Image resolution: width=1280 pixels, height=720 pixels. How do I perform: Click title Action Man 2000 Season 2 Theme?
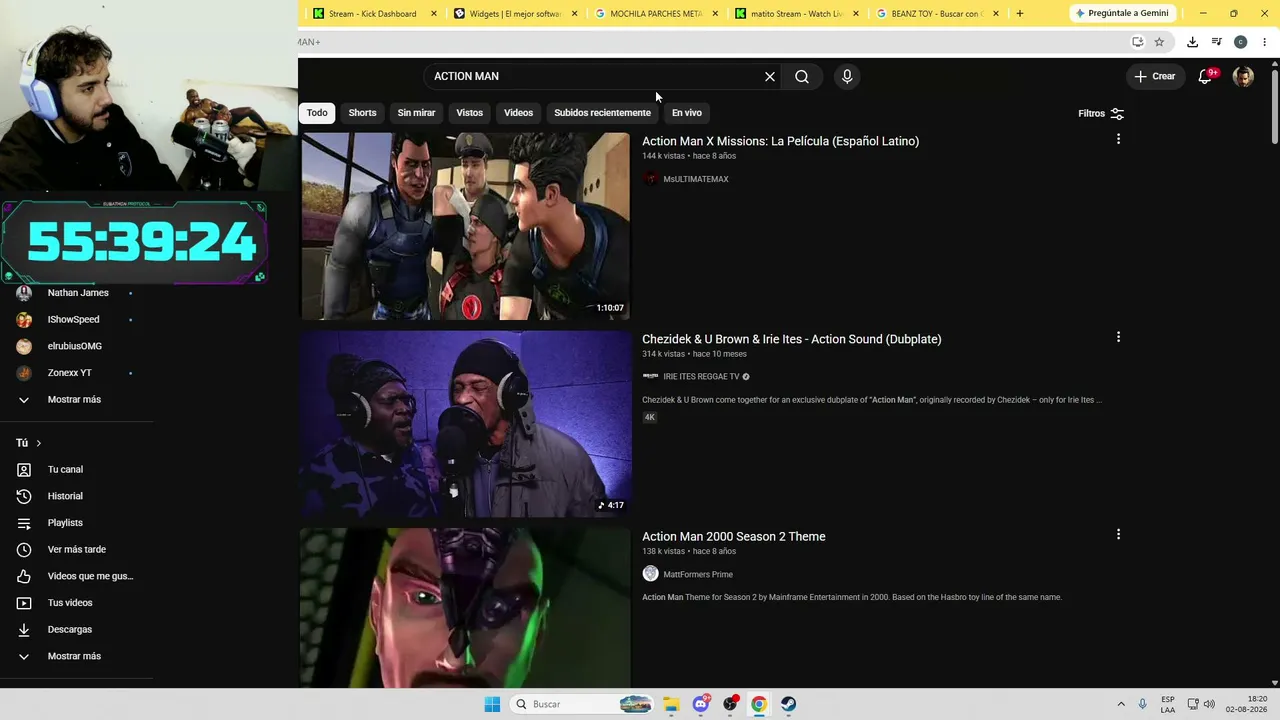733,537
